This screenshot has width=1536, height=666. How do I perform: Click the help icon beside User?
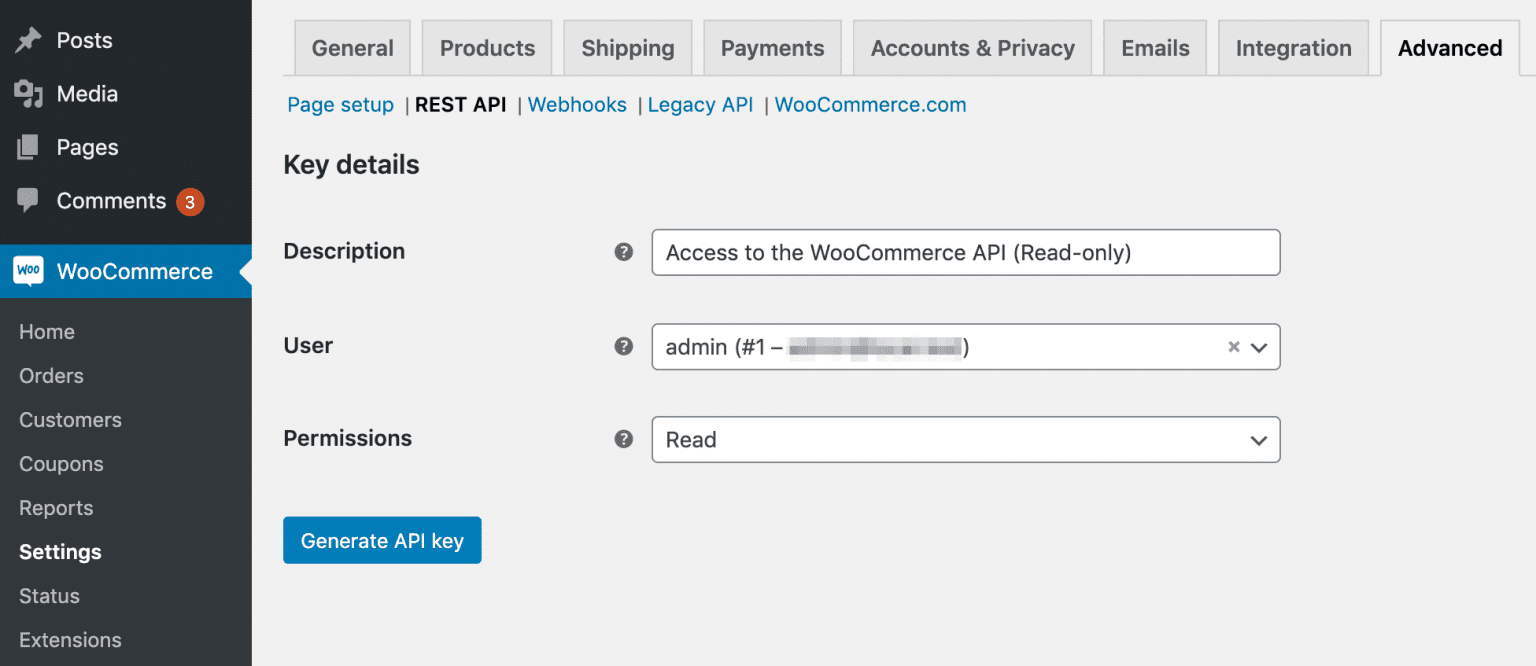coord(623,346)
